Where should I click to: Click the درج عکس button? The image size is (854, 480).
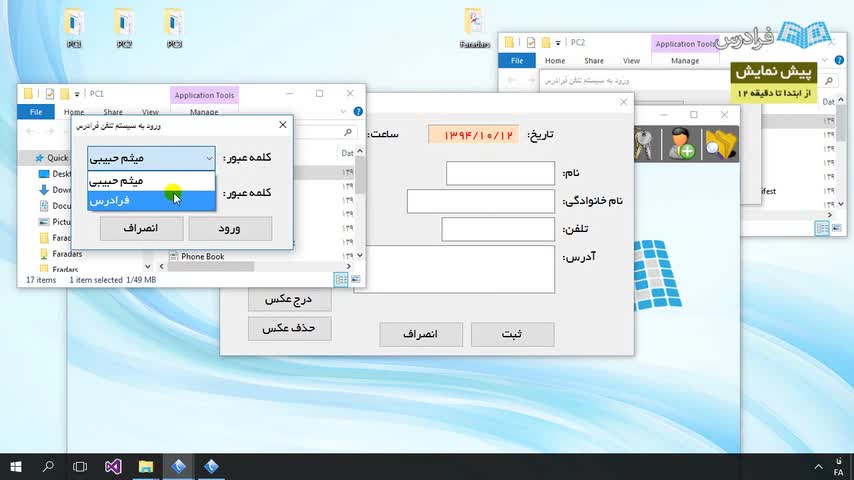point(290,299)
